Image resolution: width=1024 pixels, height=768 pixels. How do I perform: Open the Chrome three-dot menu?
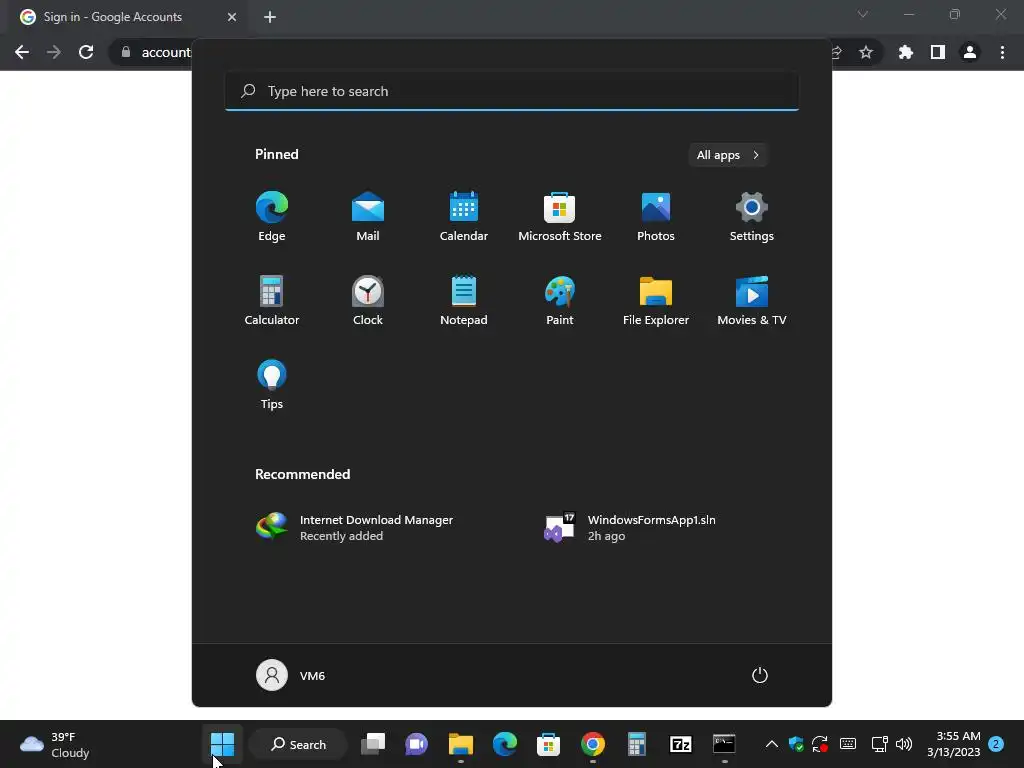point(1002,52)
